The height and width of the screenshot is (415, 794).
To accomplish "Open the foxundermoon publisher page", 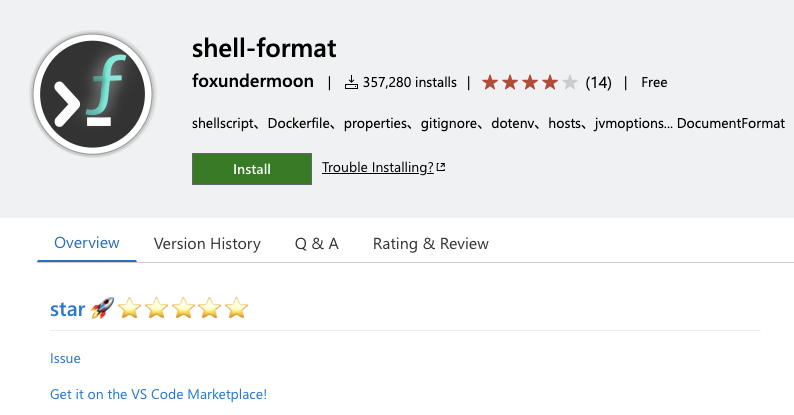I will tap(253, 82).
